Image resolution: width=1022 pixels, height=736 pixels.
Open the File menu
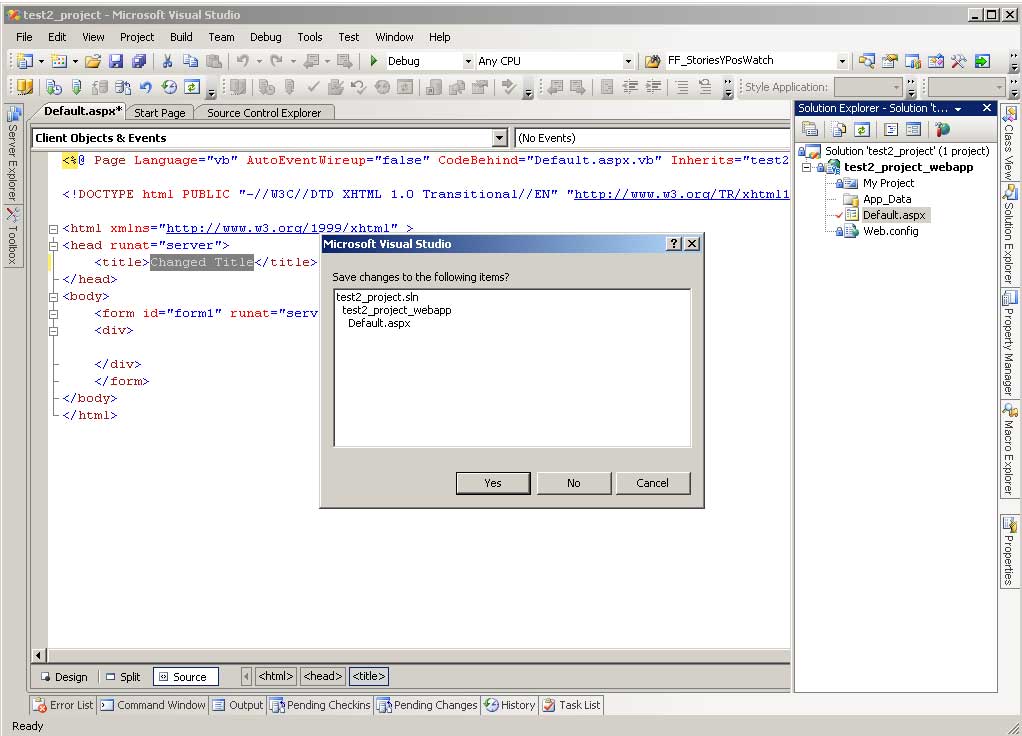pyautogui.click(x=24, y=37)
